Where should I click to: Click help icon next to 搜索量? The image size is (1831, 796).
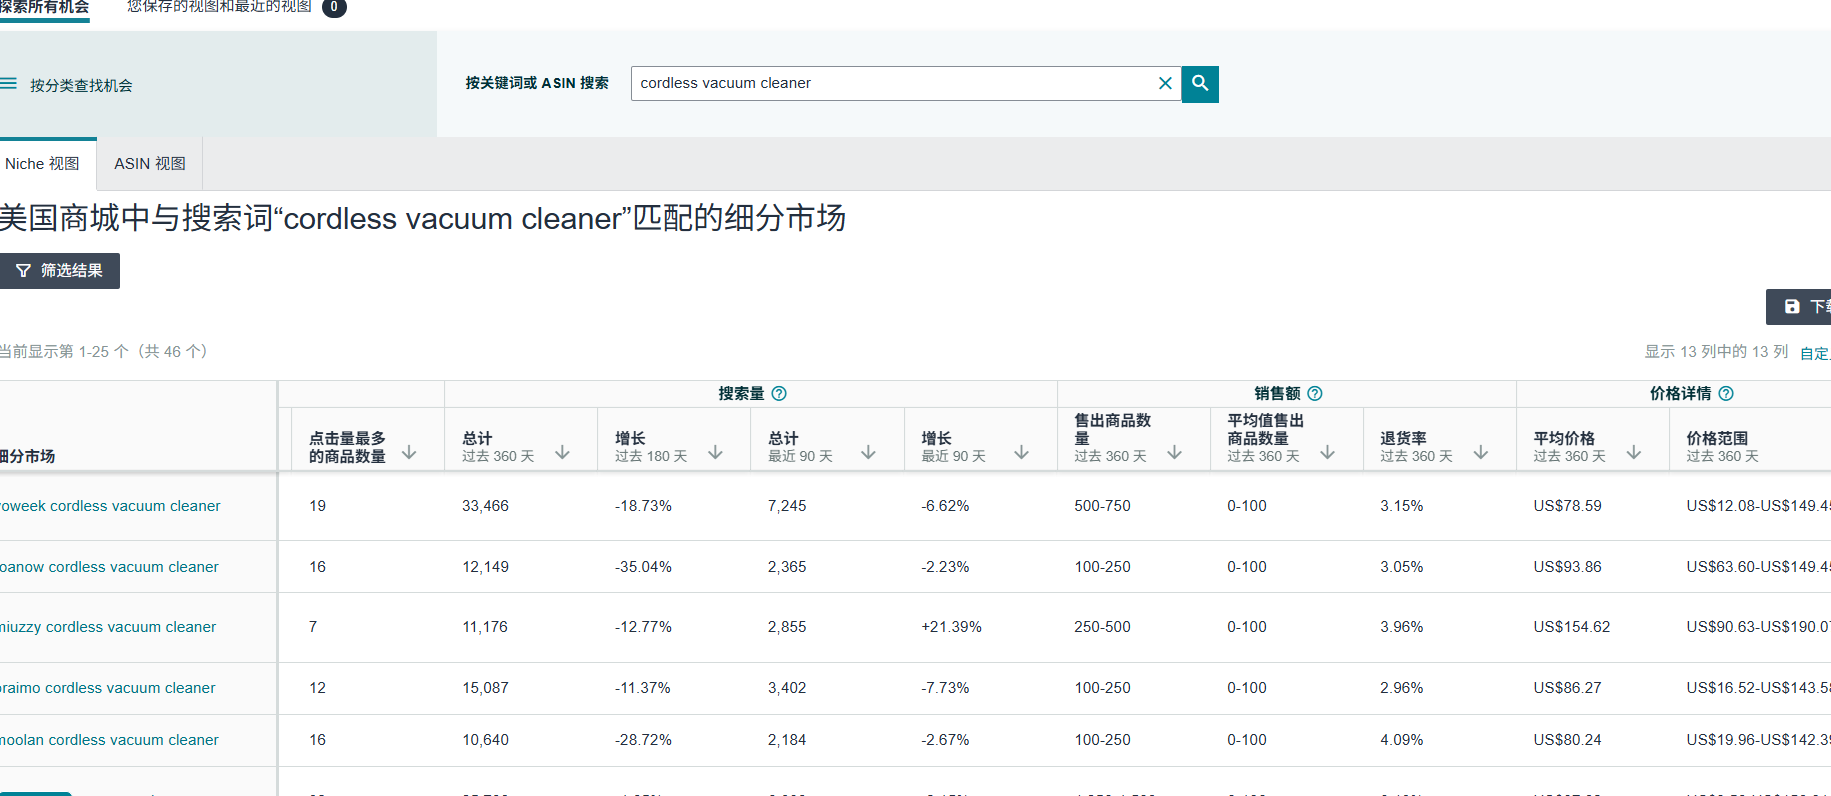(779, 394)
